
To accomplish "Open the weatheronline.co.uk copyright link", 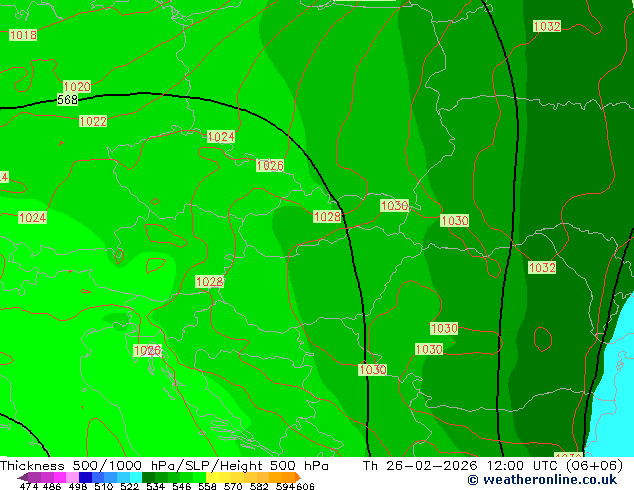I will 543,480.
